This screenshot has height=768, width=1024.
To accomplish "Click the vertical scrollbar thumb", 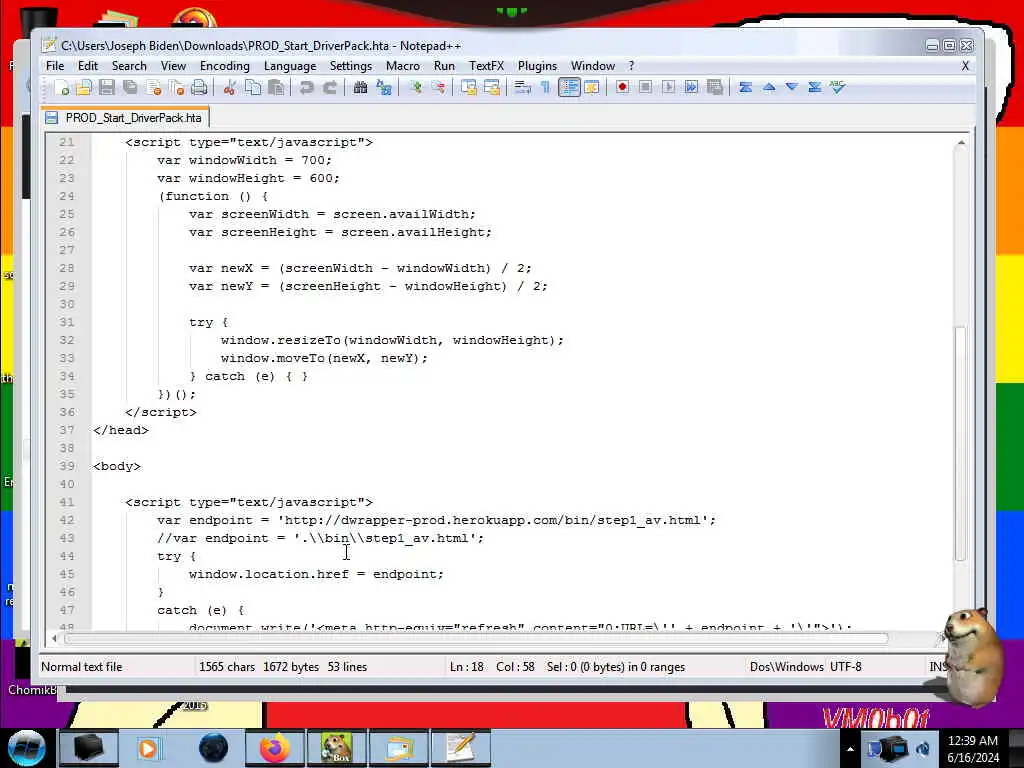I will pos(960,443).
